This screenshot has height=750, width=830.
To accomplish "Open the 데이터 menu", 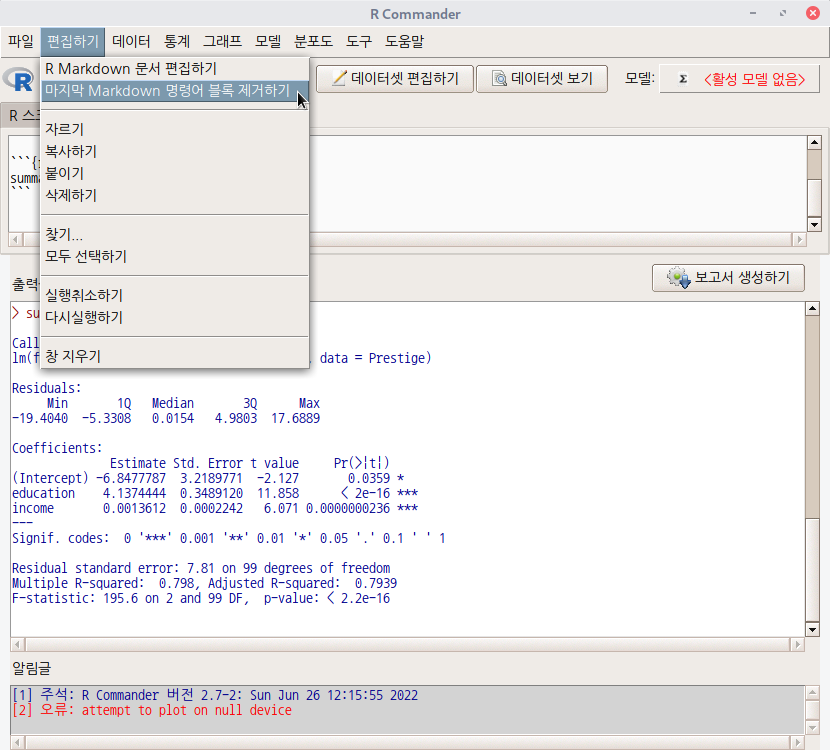I will point(131,41).
